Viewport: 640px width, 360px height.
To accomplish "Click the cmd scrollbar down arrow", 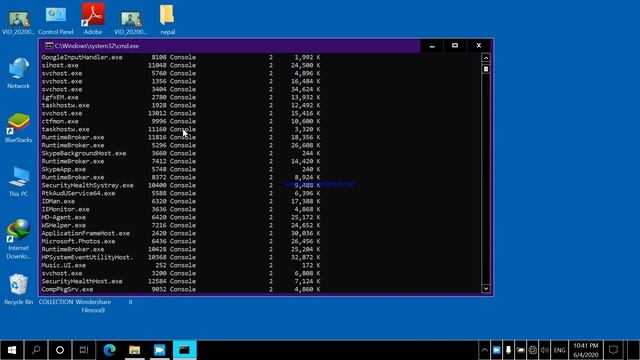I will [x=486, y=289].
